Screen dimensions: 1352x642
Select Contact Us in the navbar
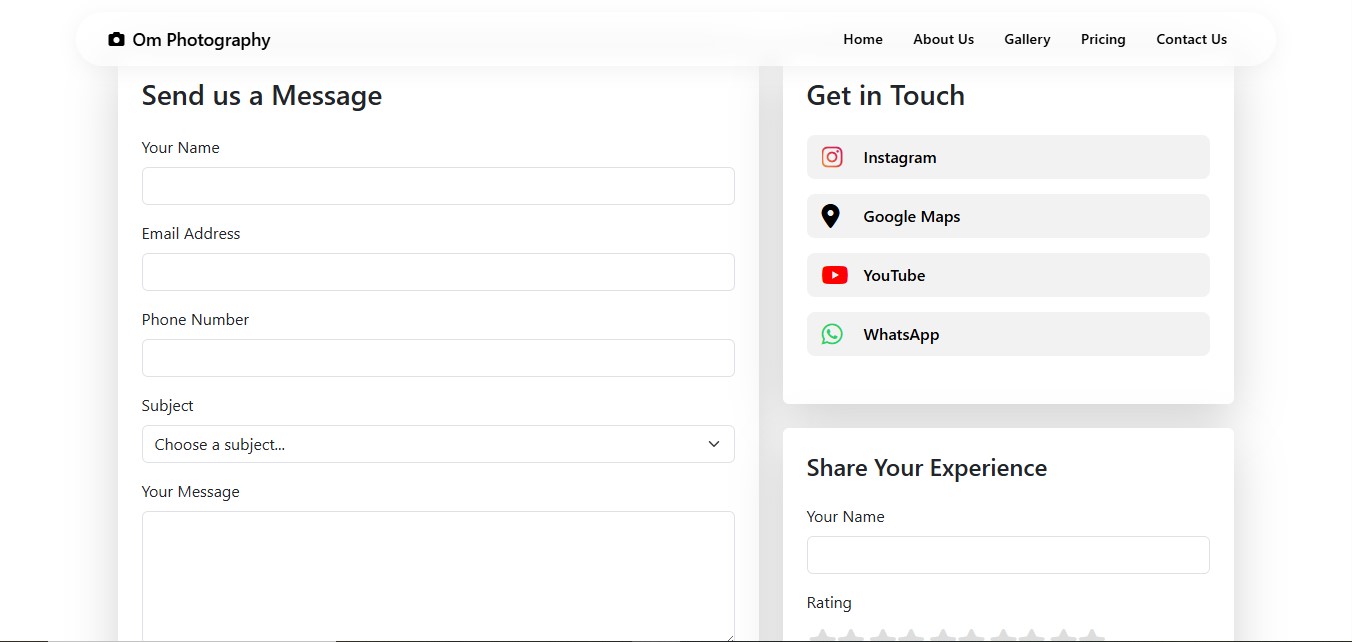point(1191,40)
